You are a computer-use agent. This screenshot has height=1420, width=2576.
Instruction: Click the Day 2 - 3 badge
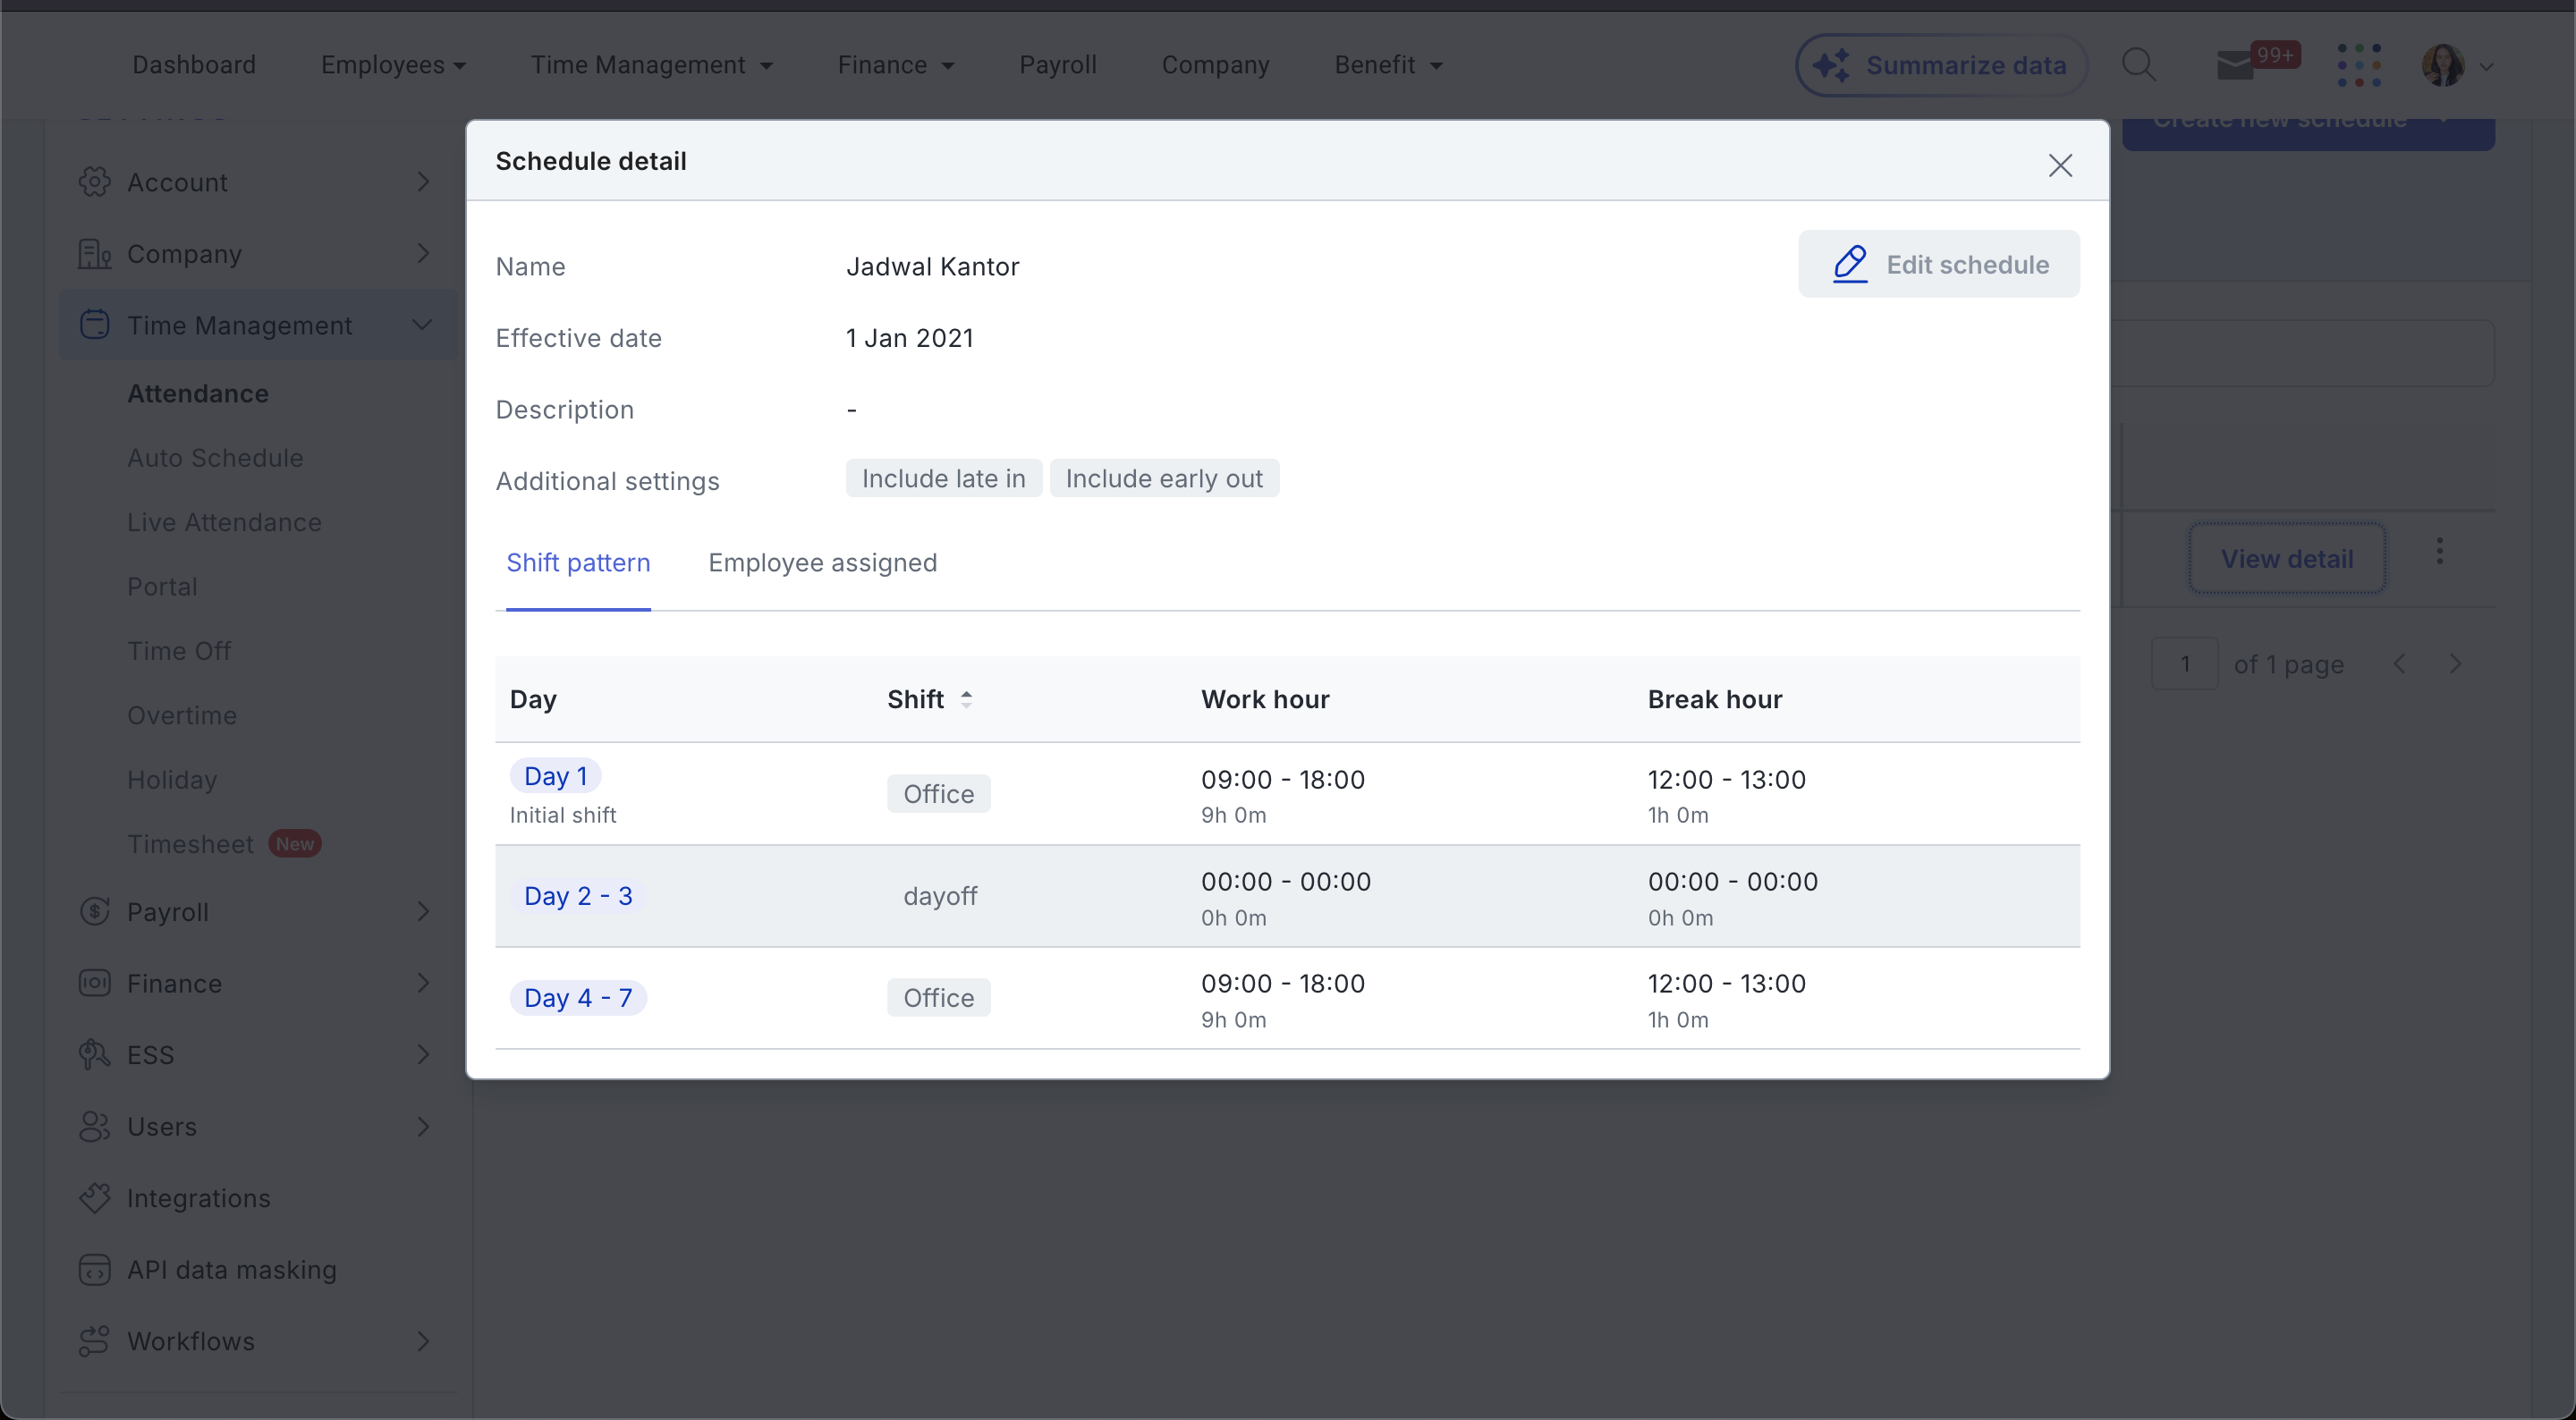[x=578, y=896]
